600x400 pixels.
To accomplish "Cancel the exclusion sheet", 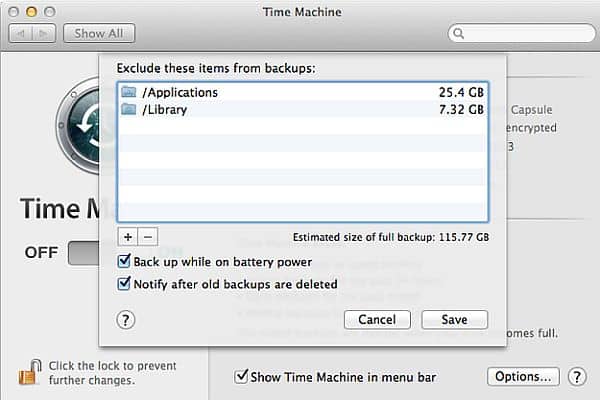I will [x=377, y=320].
